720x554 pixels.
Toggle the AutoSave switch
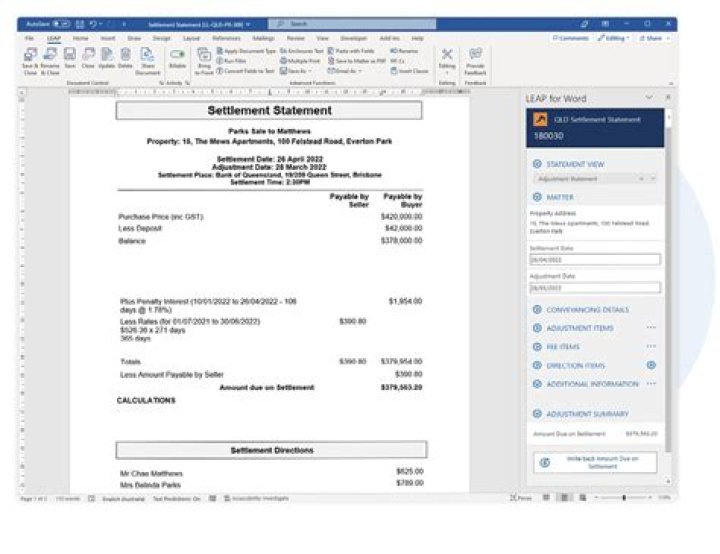[x=62, y=23]
